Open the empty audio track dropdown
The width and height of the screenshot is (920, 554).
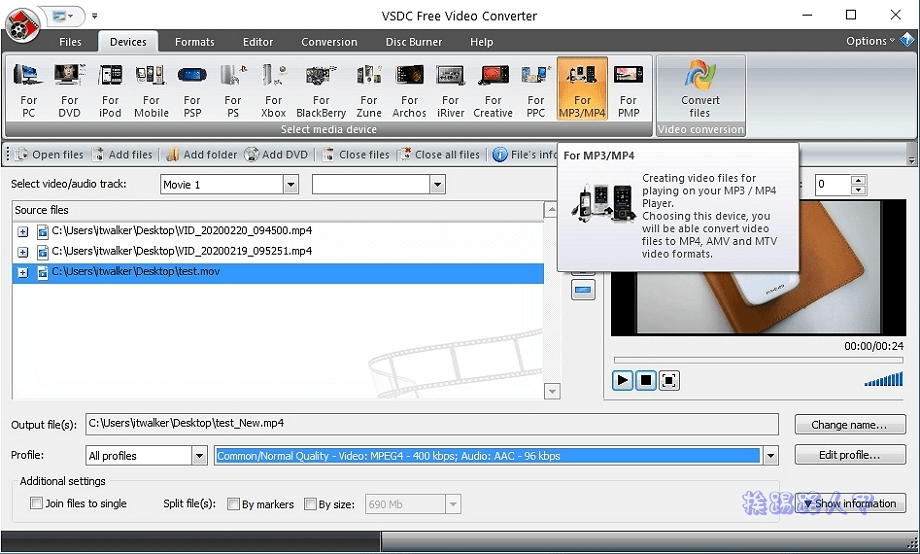(437, 184)
